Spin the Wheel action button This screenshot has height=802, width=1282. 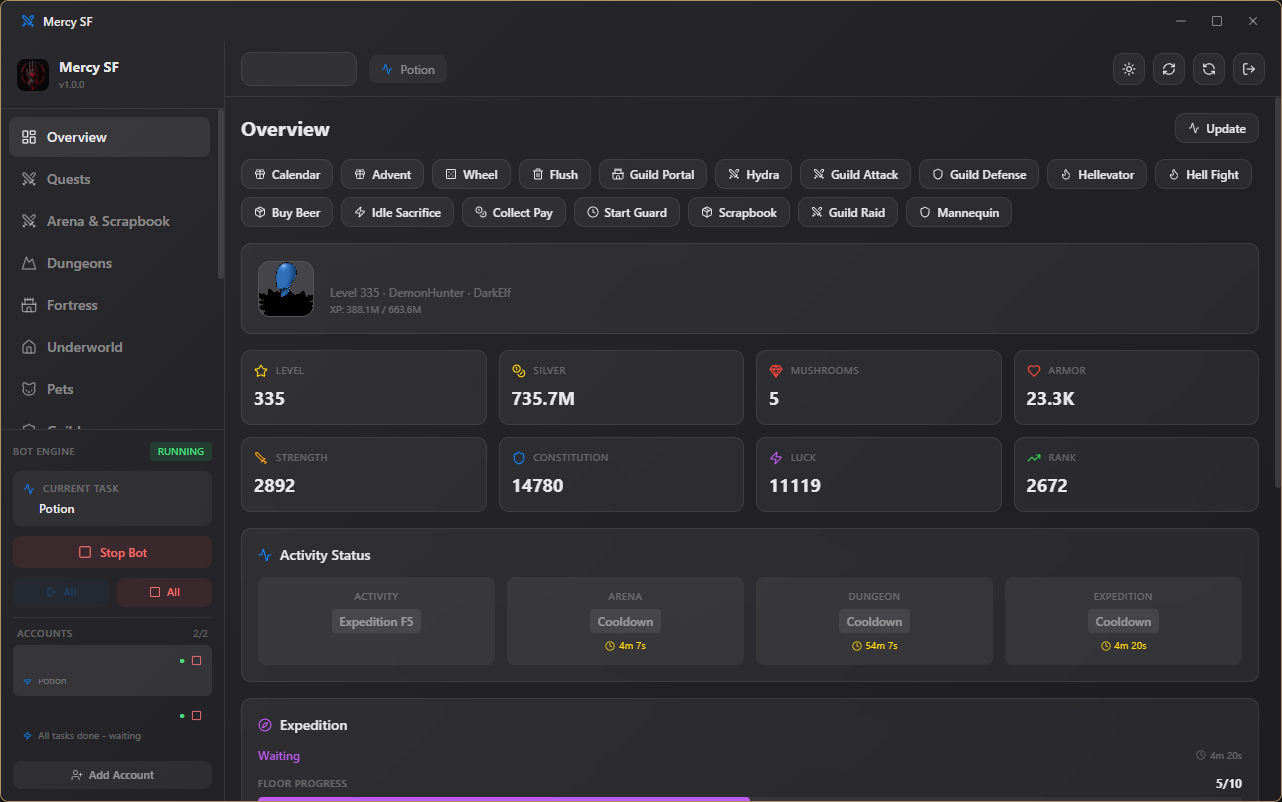click(472, 174)
